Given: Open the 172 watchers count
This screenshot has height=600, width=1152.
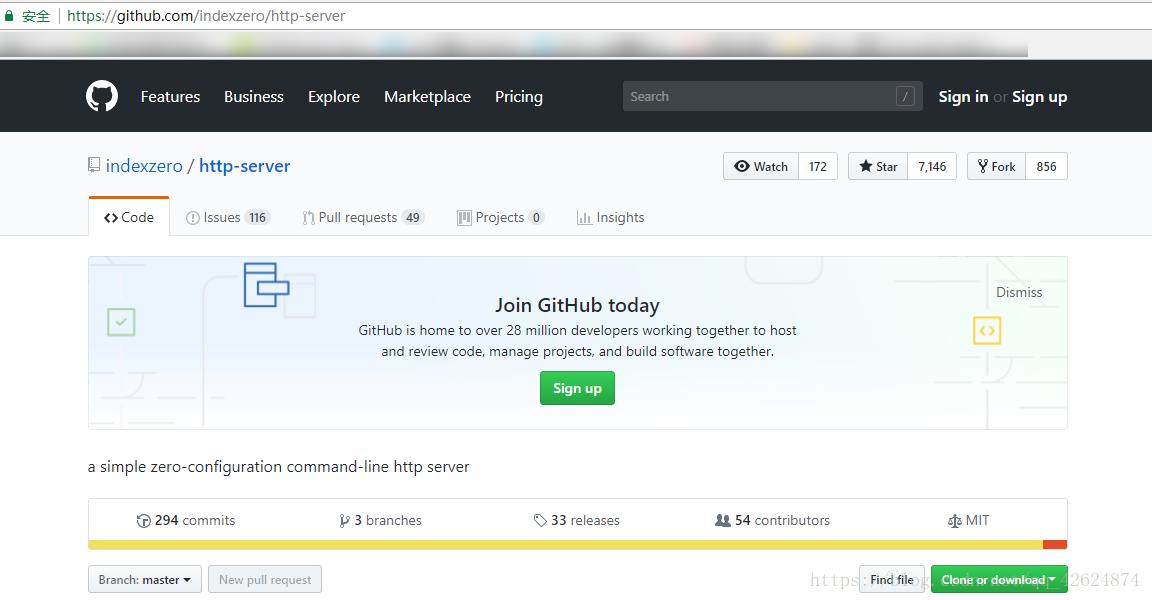Looking at the screenshot, I should tap(818, 166).
